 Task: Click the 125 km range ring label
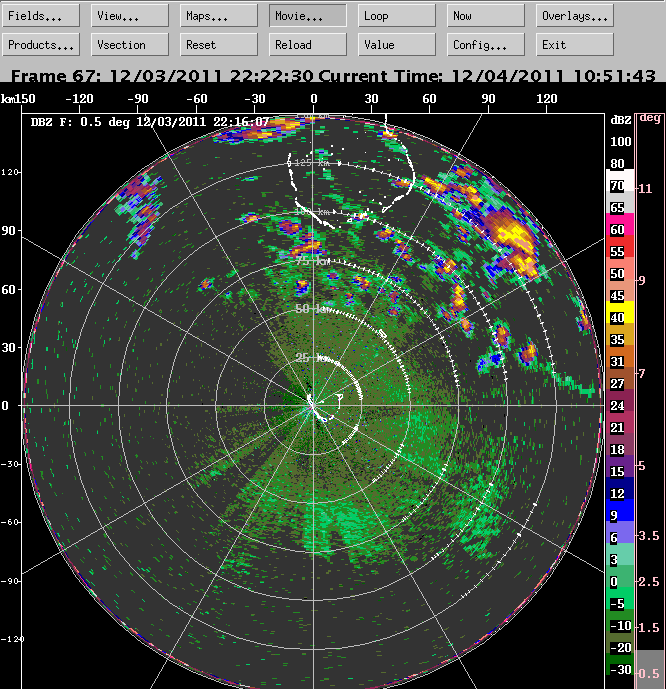tap(311, 163)
